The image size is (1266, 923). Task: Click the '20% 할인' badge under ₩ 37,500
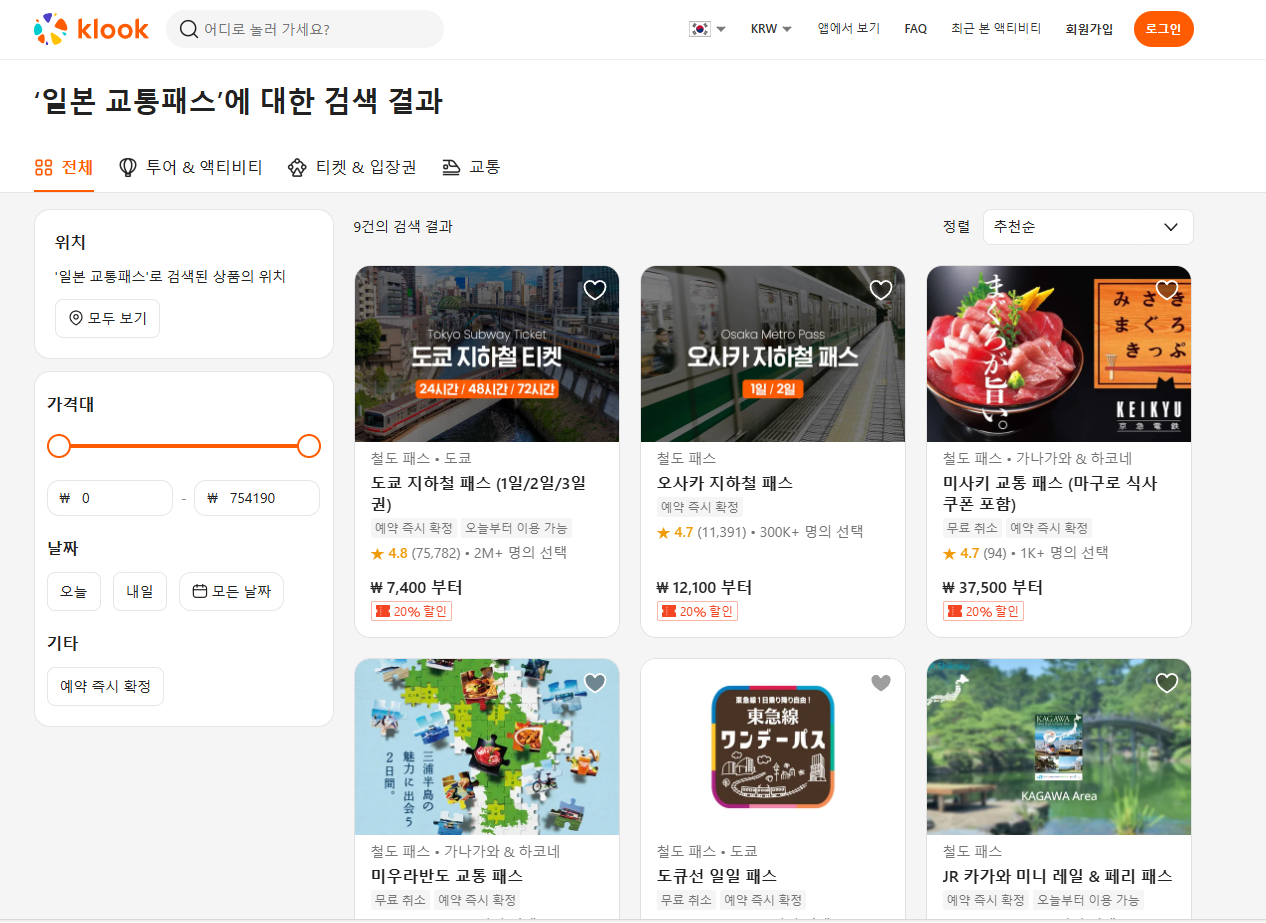(983, 611)
